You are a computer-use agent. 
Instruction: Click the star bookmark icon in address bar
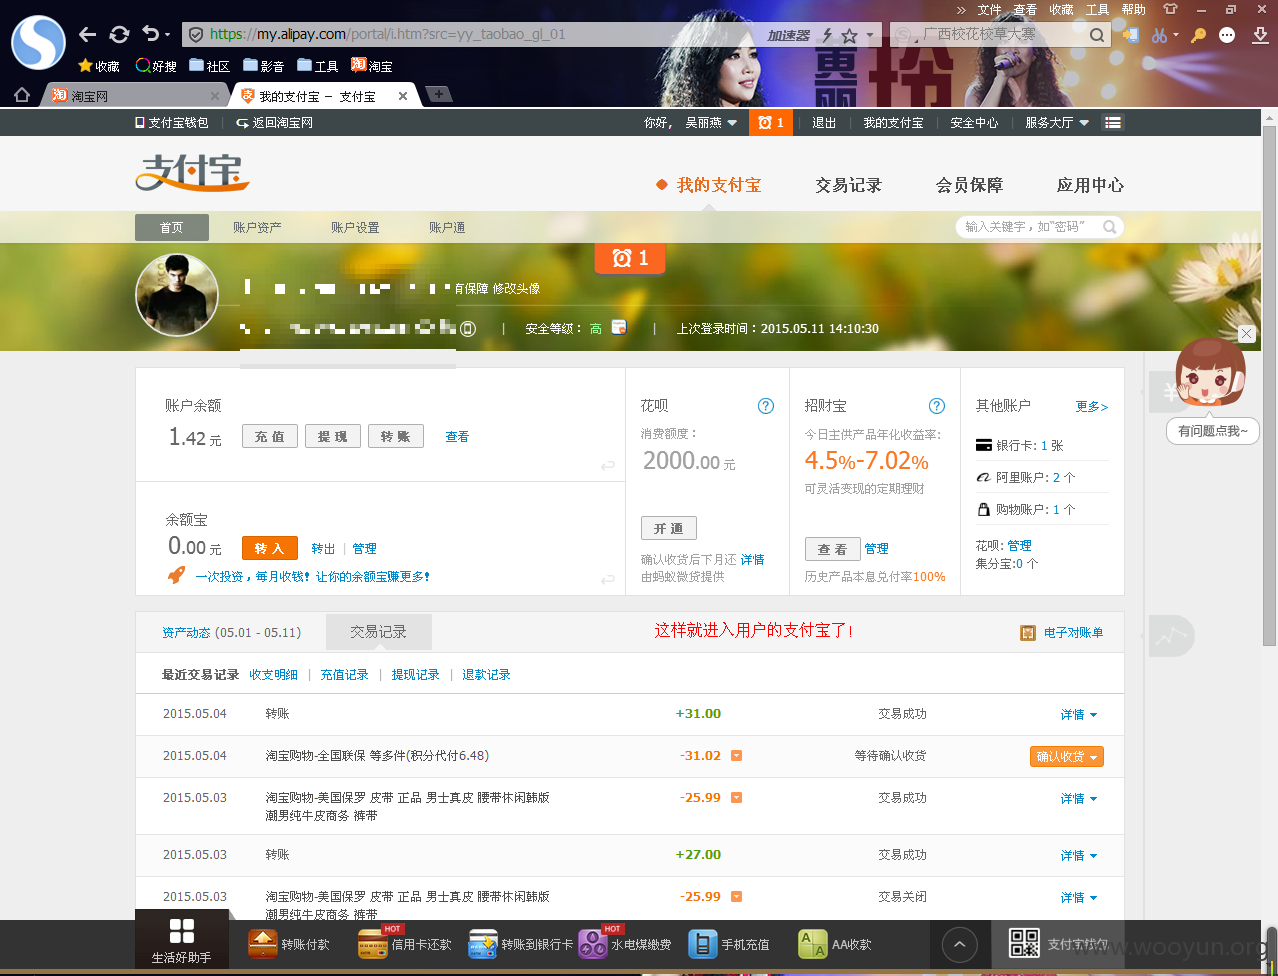pos(849,35)
